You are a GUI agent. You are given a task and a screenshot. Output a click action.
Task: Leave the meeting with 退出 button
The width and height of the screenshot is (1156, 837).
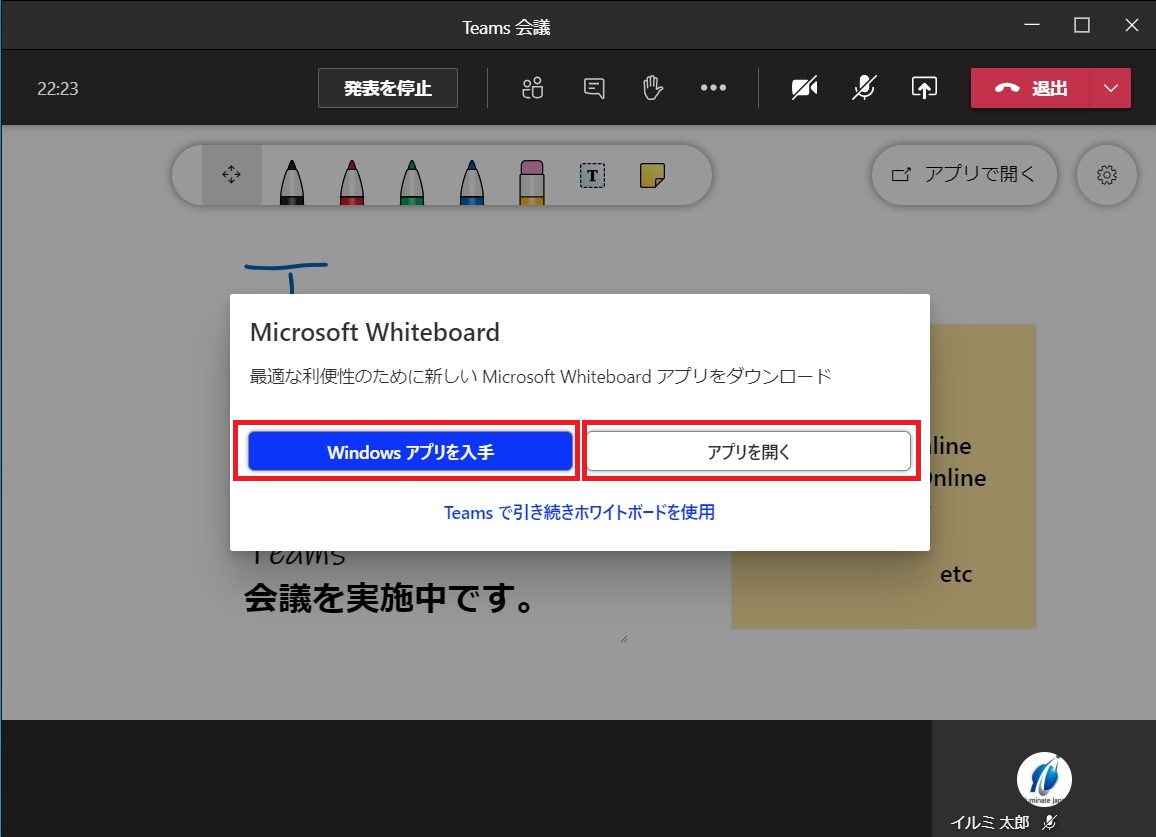[1030, 88]
